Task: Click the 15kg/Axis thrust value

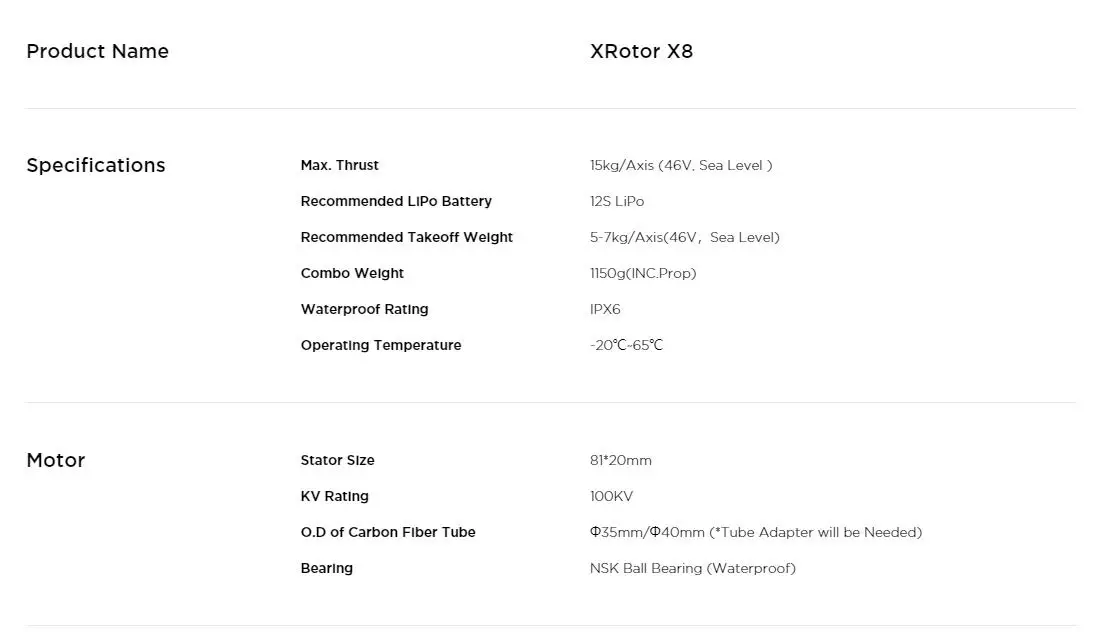Action: 681,165
